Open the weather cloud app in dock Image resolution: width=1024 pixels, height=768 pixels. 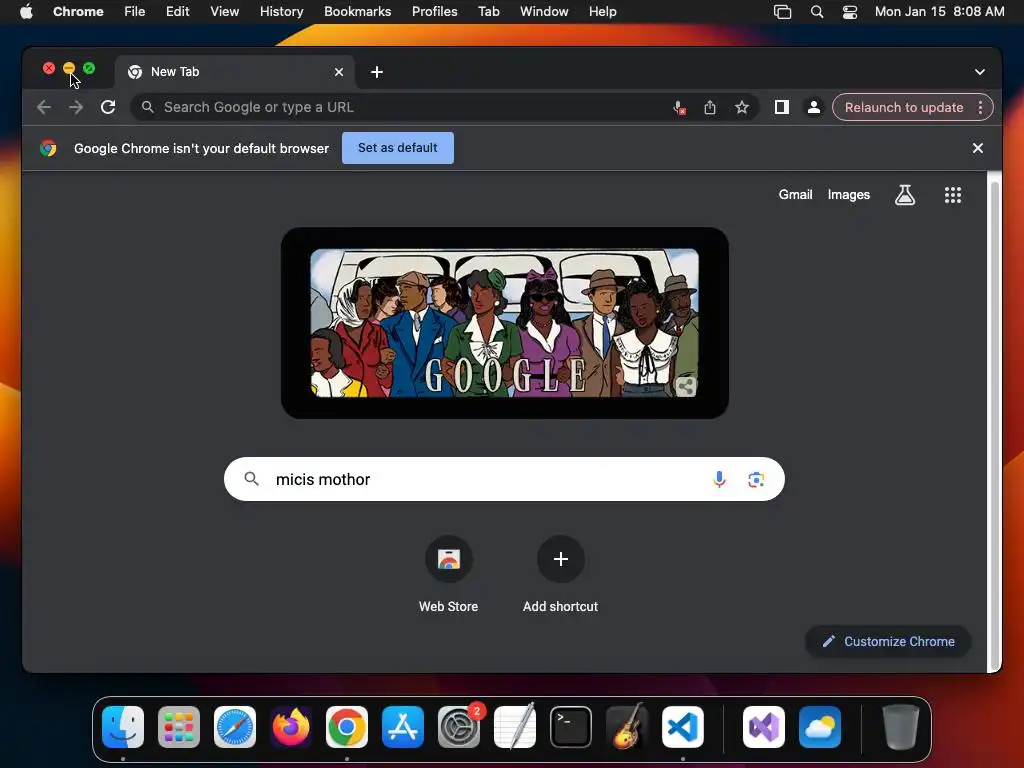820,726
